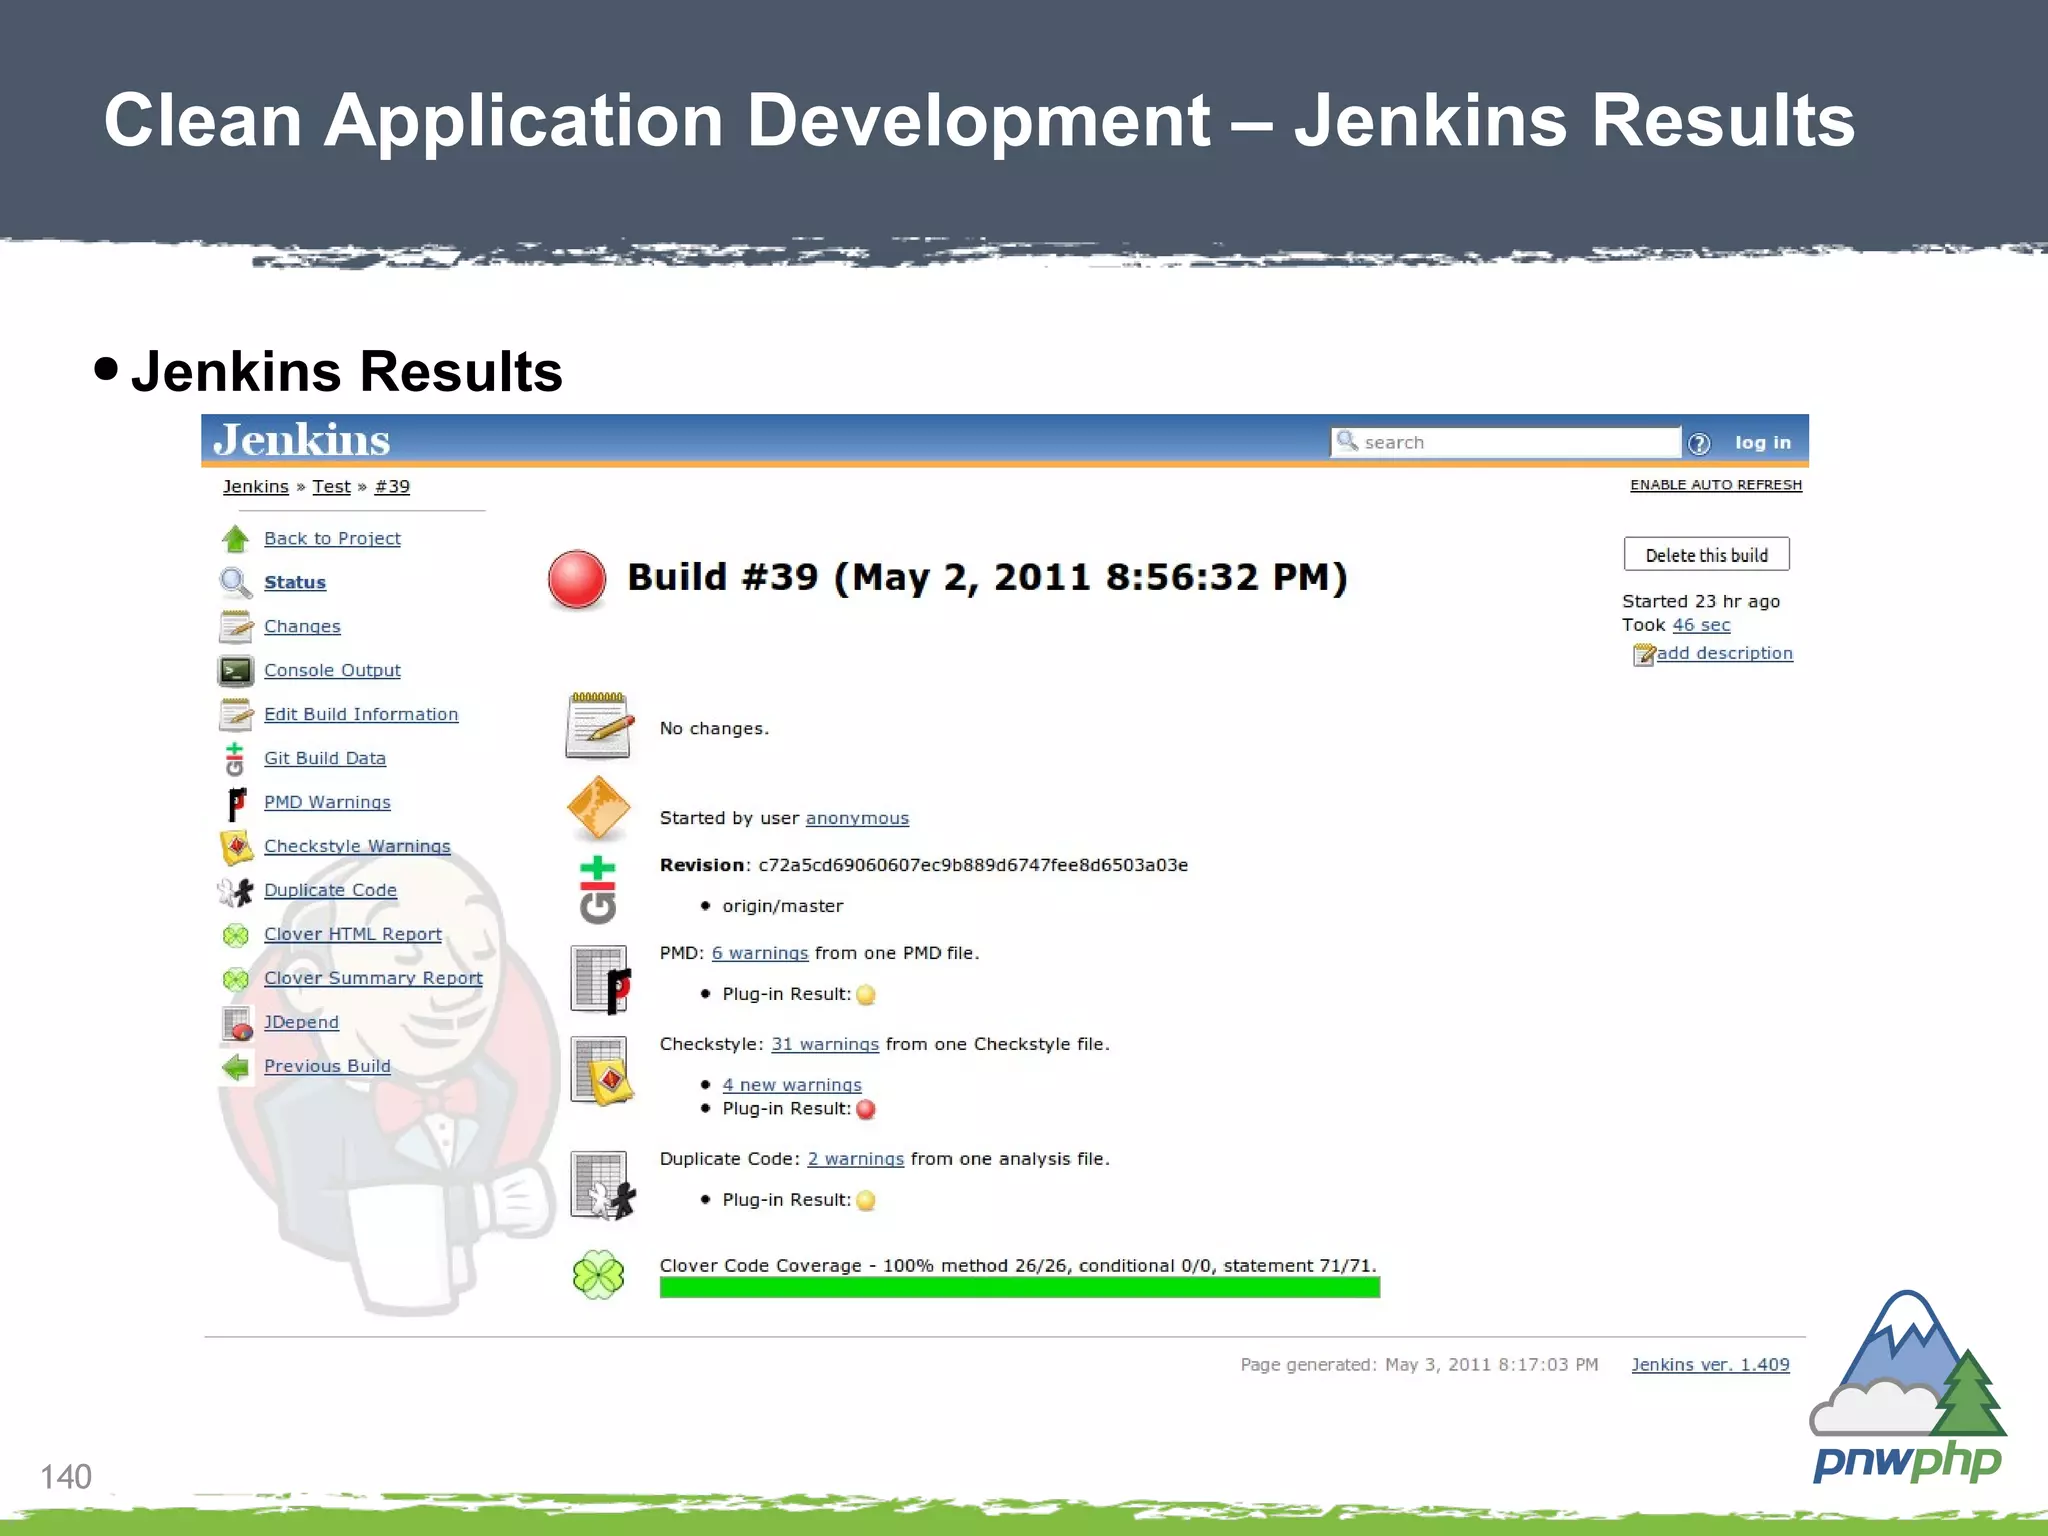
Task: Open the 2 warnings Duplicate Code link
Action: (856, 1159)
